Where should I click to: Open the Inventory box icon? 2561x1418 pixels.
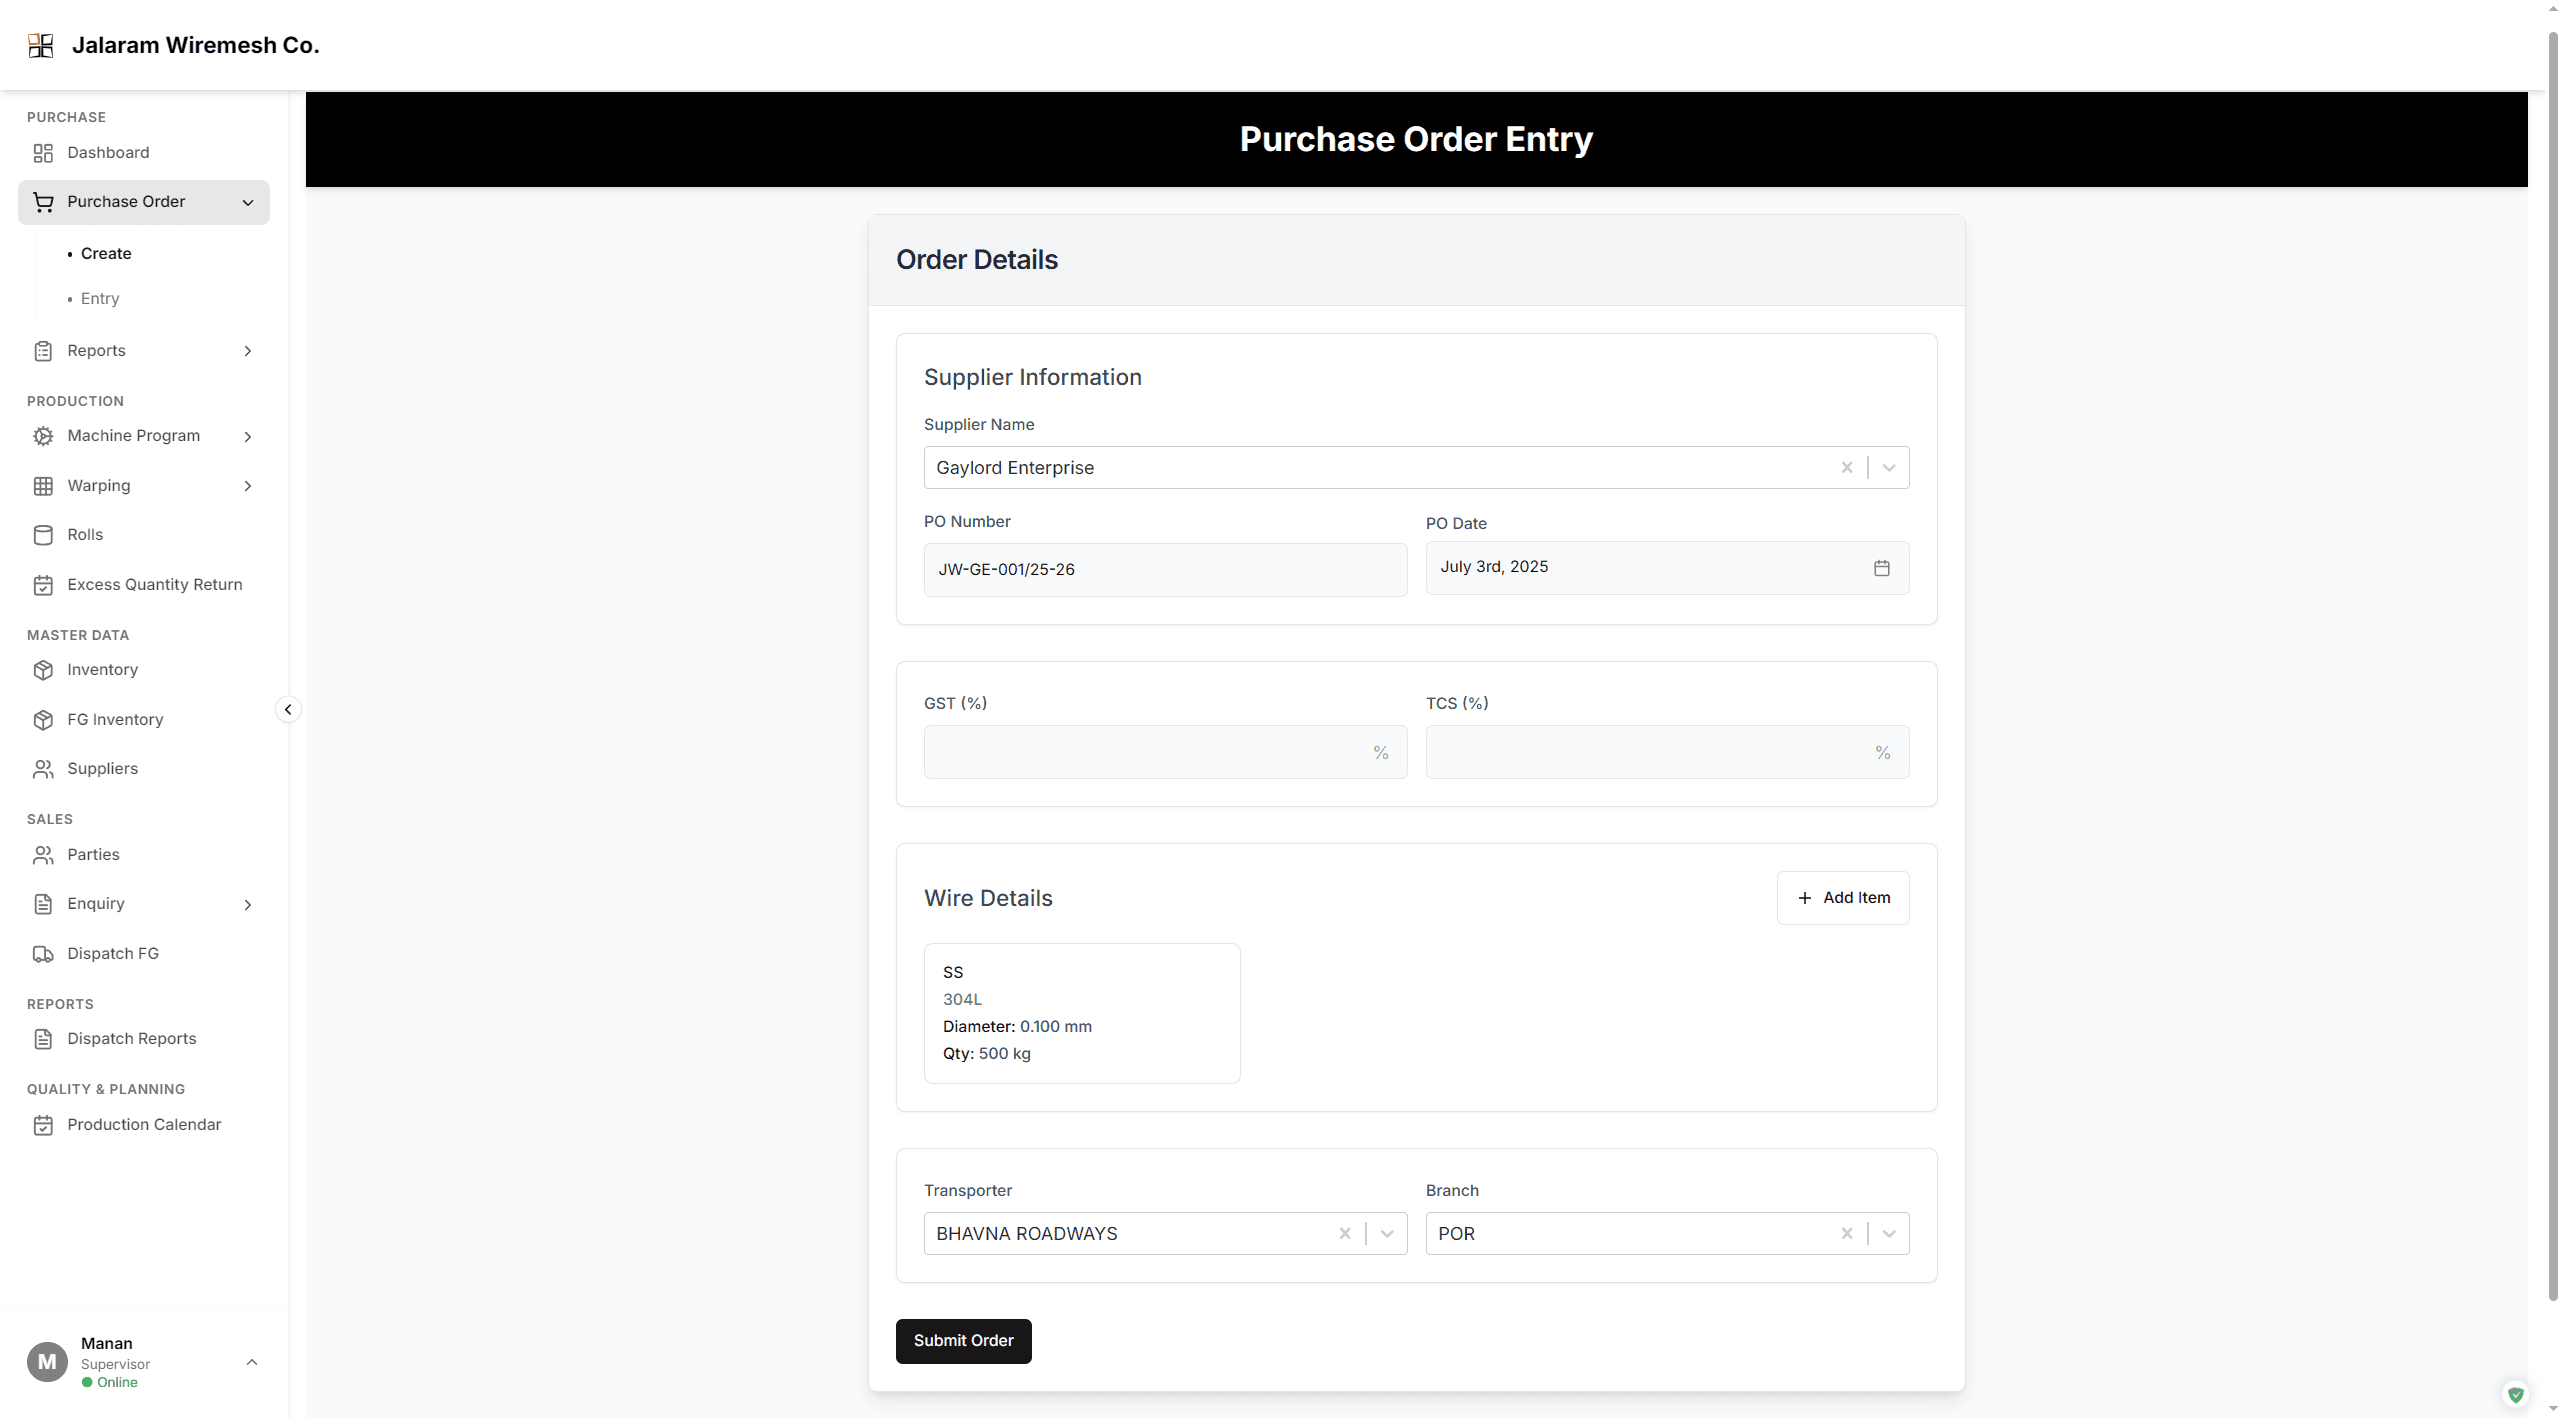(x=44, y=669)
